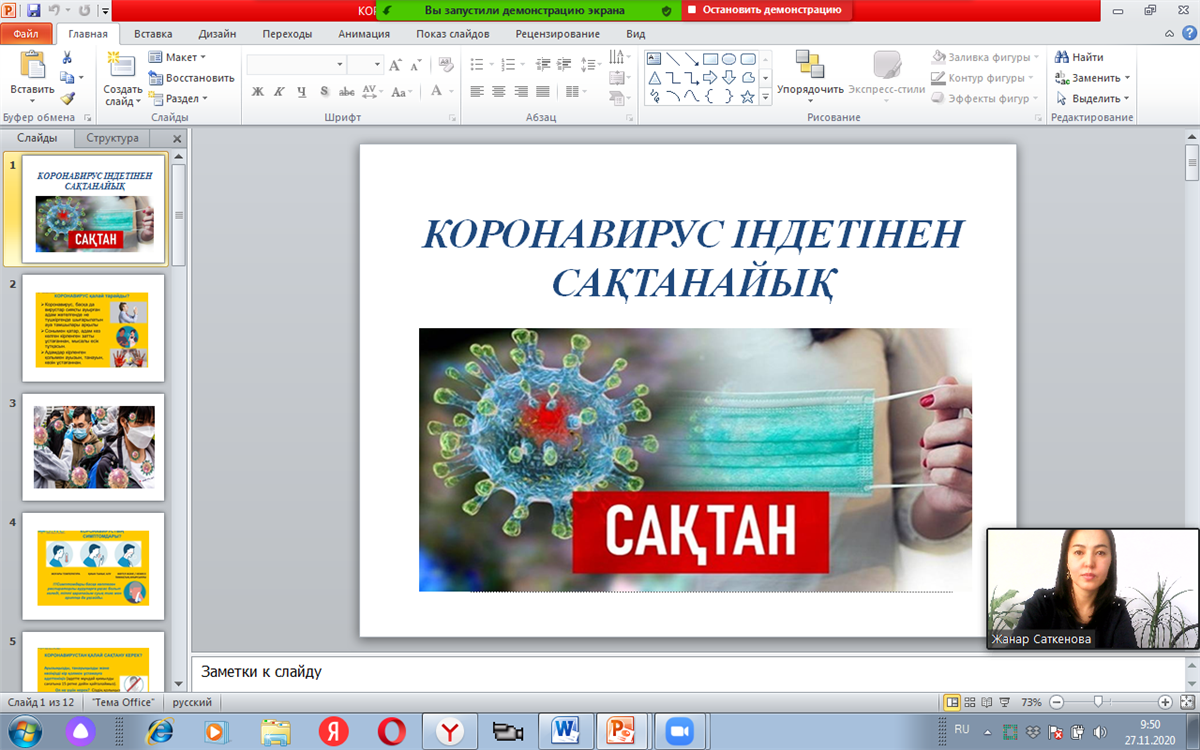Click the Cut scissors icon
This screenshot has width=1200, height=750.
pyautogui.click(x=67, y=58)
